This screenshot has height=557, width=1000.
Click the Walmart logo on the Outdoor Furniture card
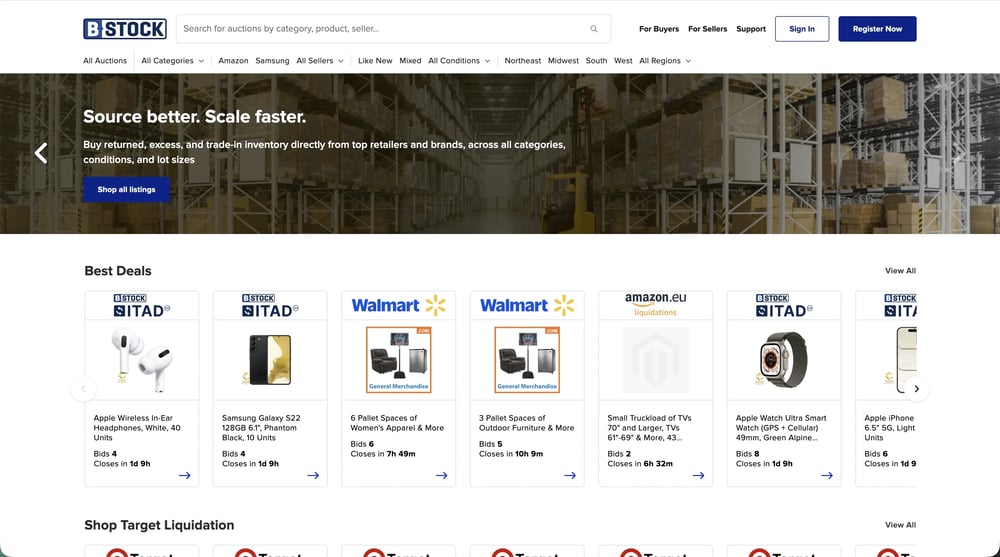coord(527,306)
